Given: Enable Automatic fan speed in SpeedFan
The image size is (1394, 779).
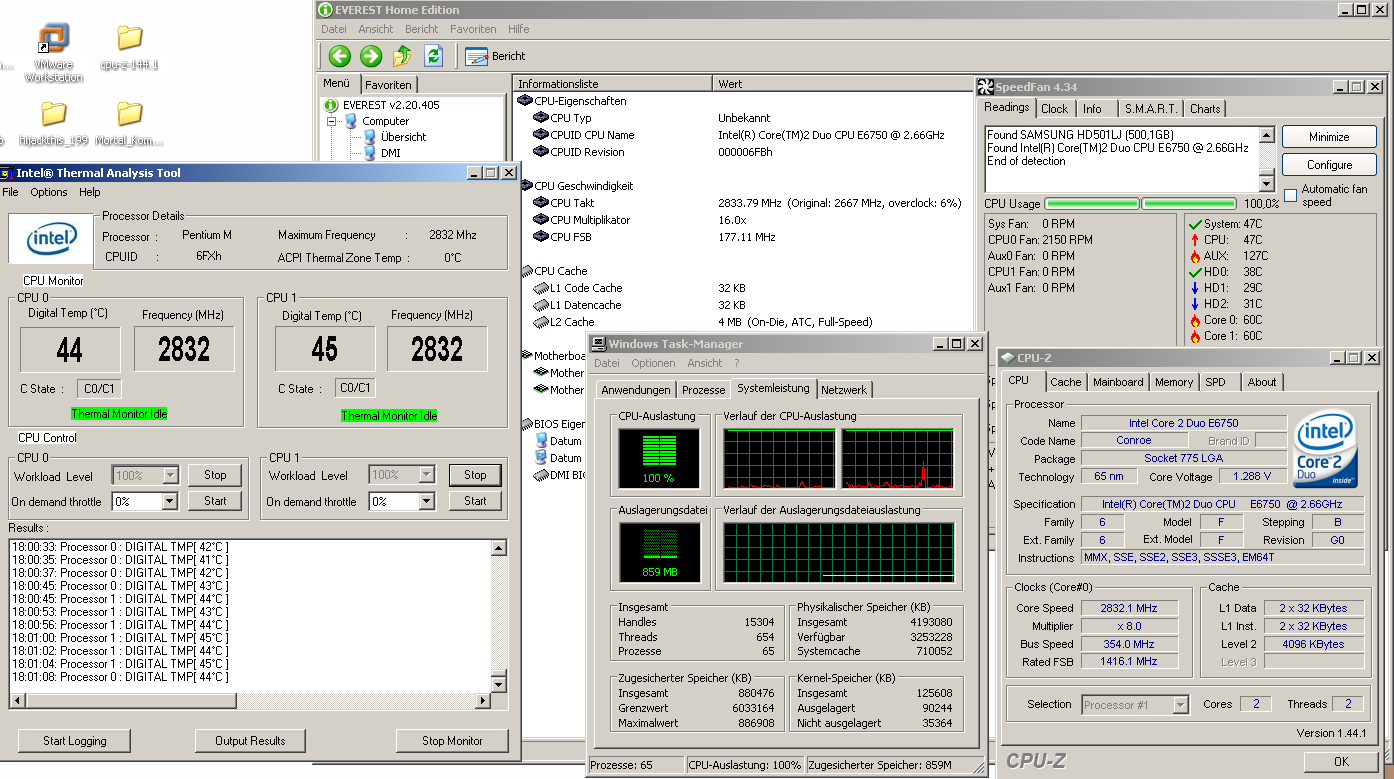Looking at the screenshot, I should pos(1291,195).
